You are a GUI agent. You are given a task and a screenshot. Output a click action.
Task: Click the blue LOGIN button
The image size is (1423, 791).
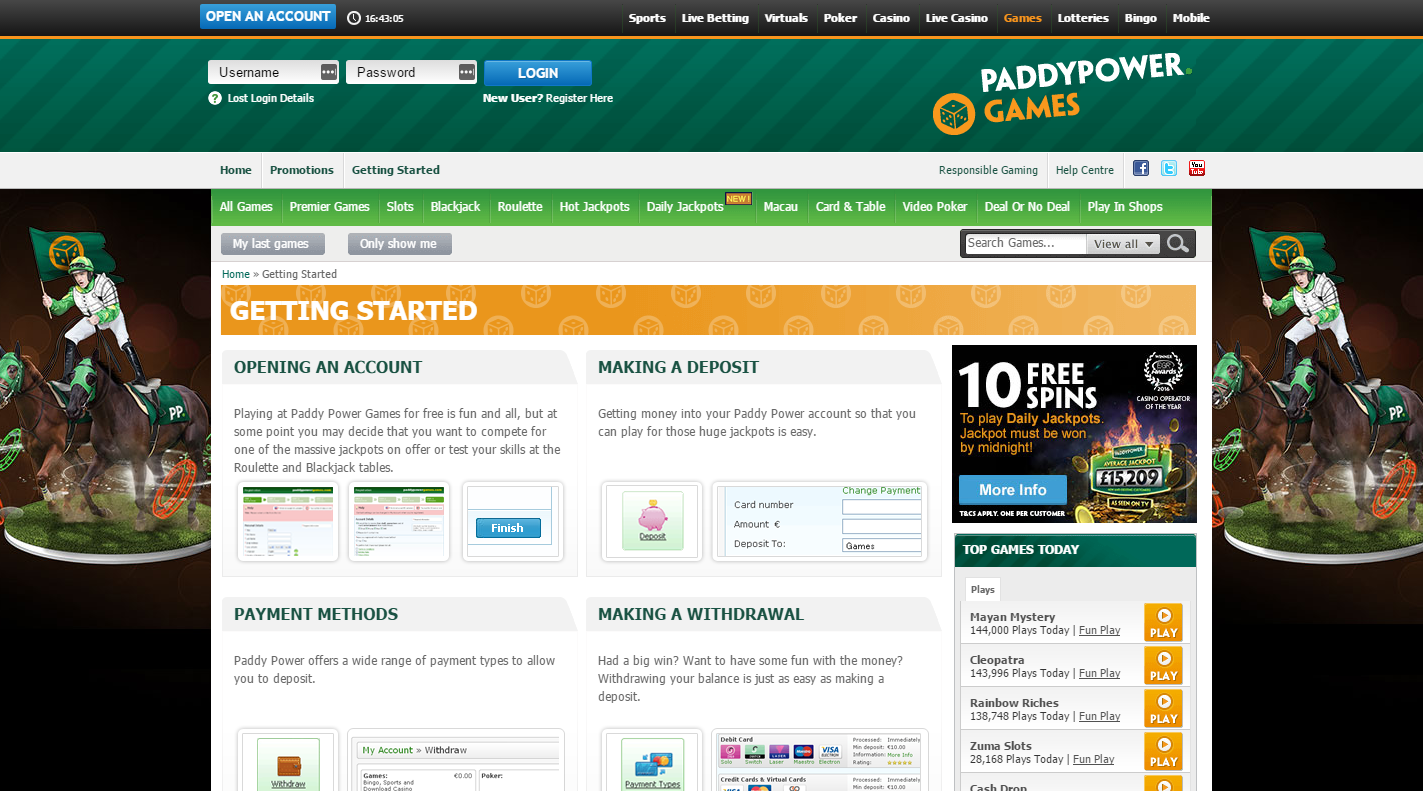point(537,73)
